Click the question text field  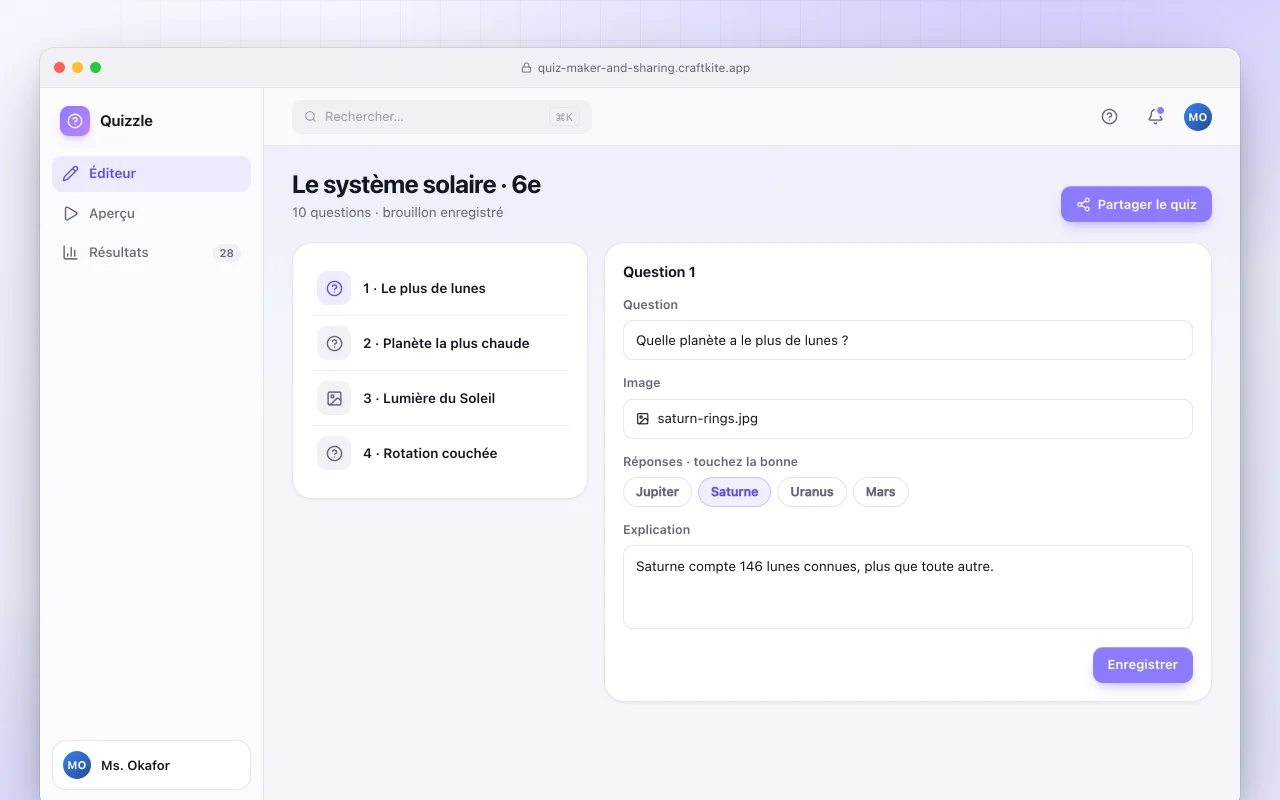(x=908, y=340)
